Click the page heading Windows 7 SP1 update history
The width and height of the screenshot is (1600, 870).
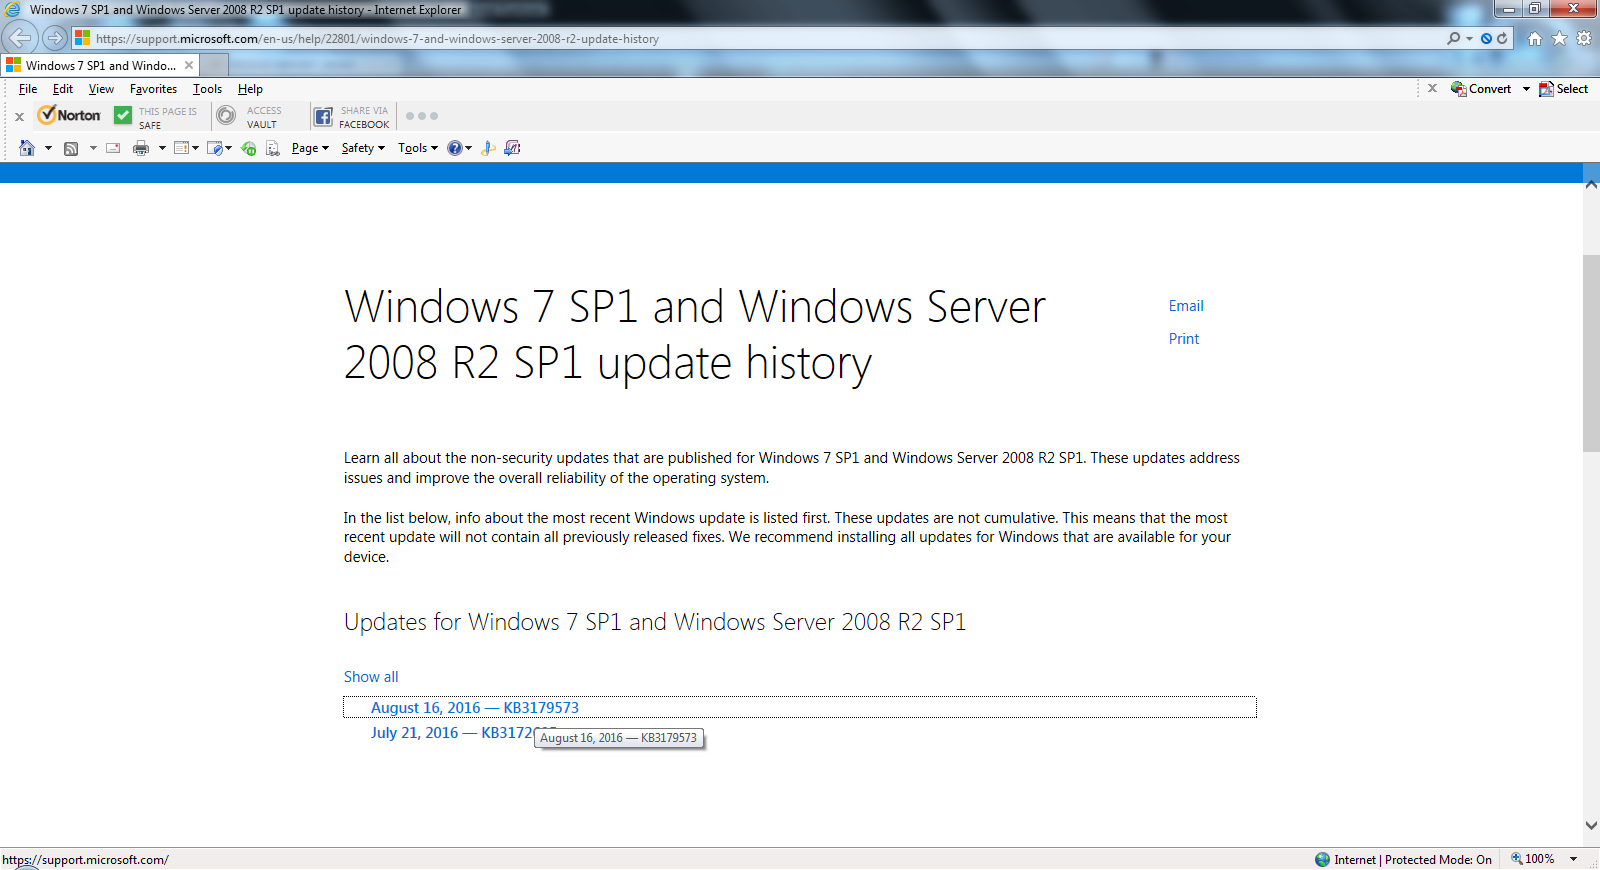(x=695, y=334)
